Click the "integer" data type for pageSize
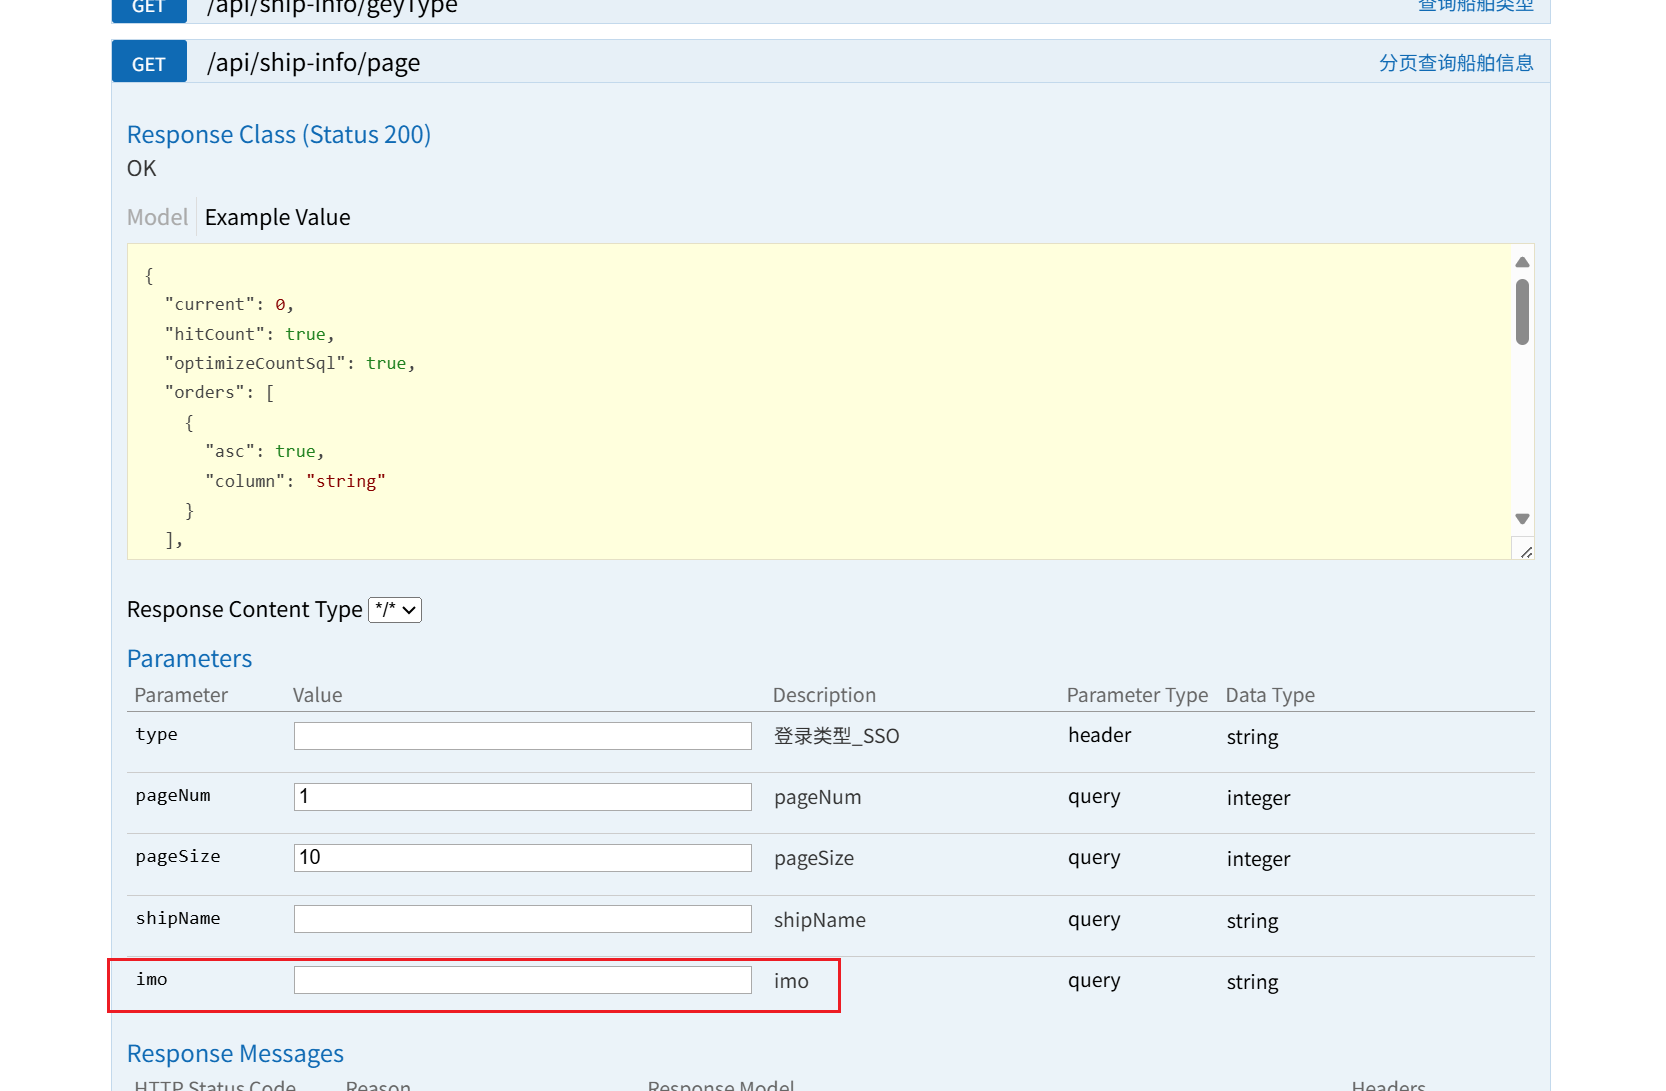1666x1091 pixels. point(1258,859)
